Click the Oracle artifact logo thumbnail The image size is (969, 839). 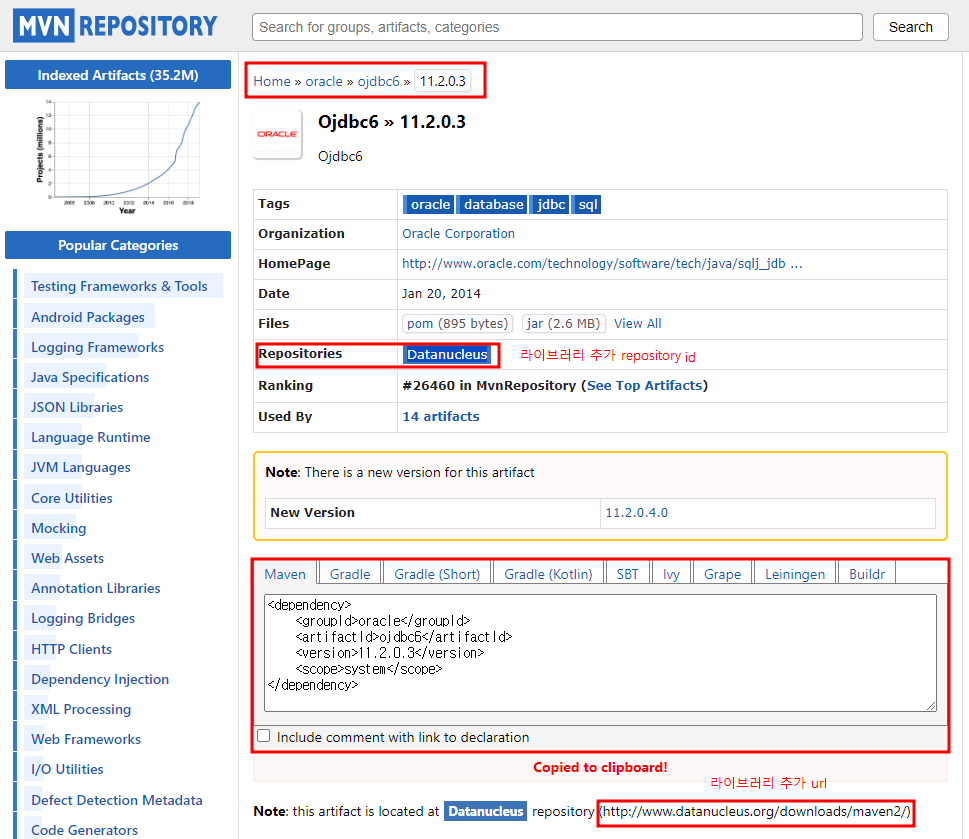(x=277, y=134)
